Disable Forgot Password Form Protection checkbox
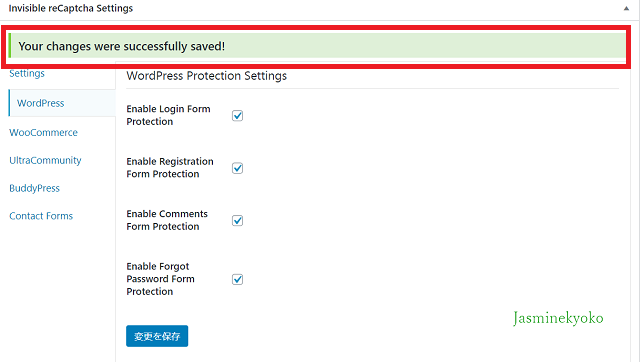The height and width of the screenshot is (362, 640). (237, 279)
